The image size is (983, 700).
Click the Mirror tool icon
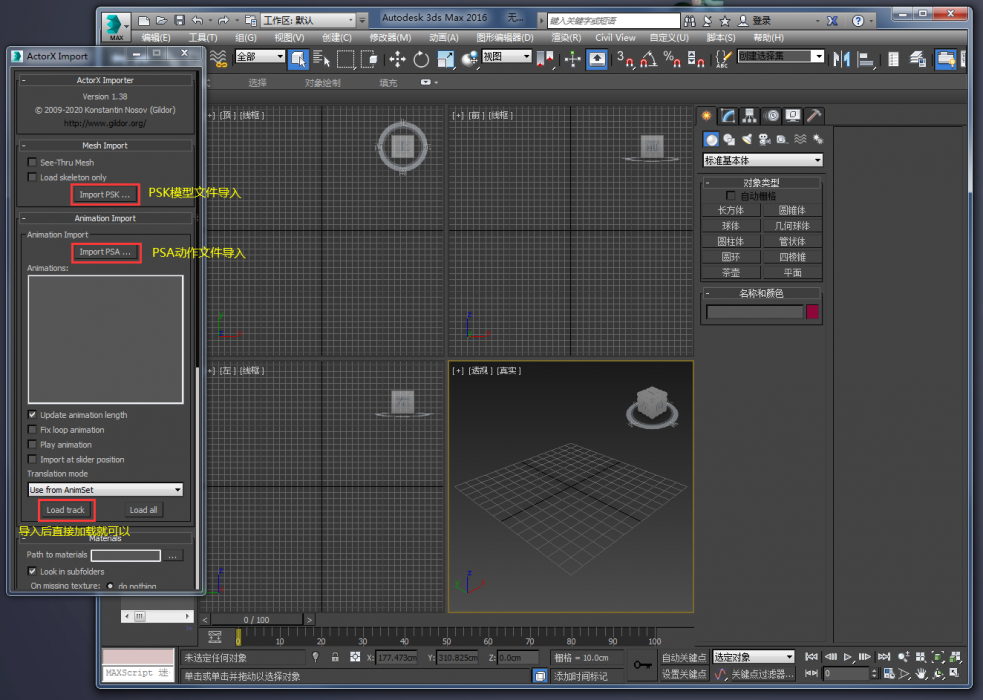[841, 60]
